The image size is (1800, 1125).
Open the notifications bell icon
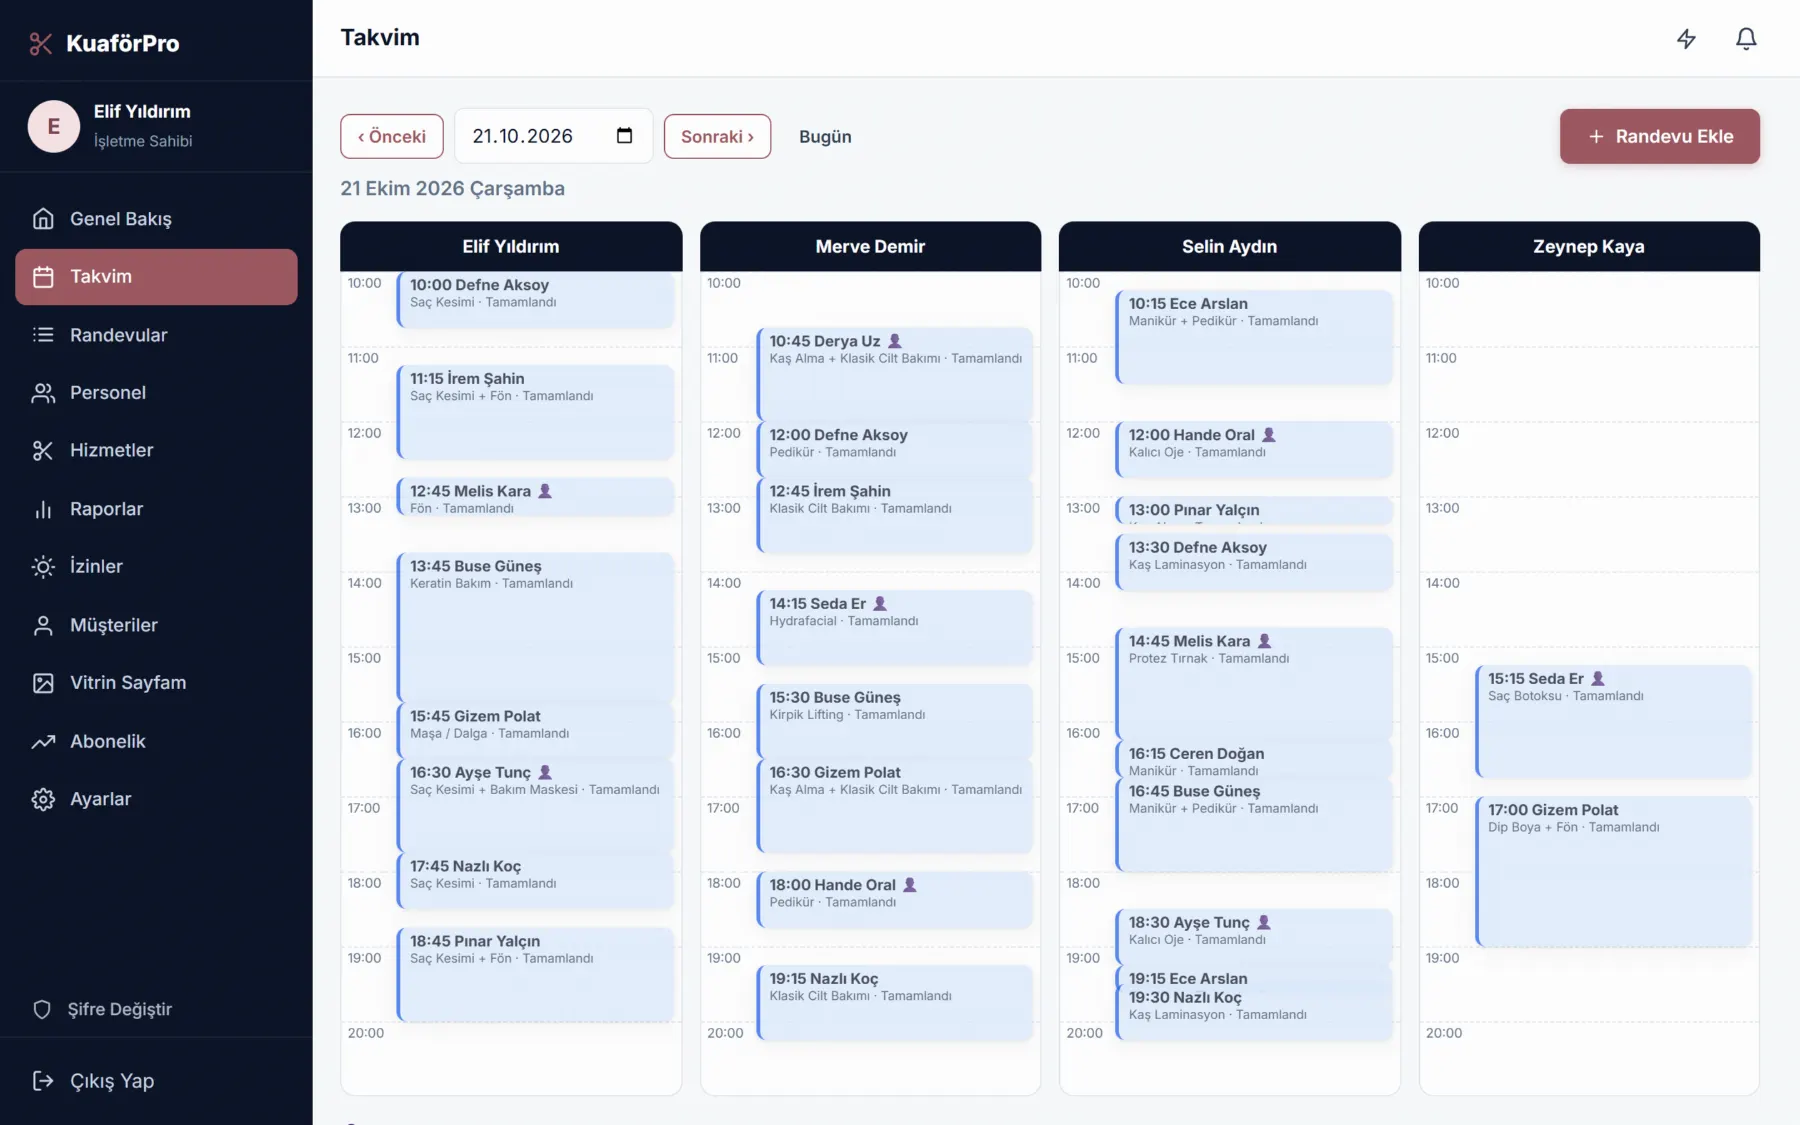tap(1746, 39)
